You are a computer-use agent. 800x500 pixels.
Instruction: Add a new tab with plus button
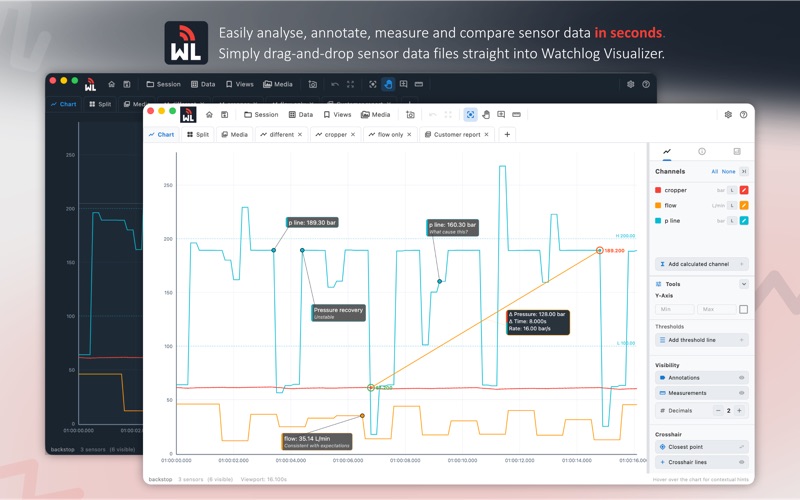click(507, 135)
